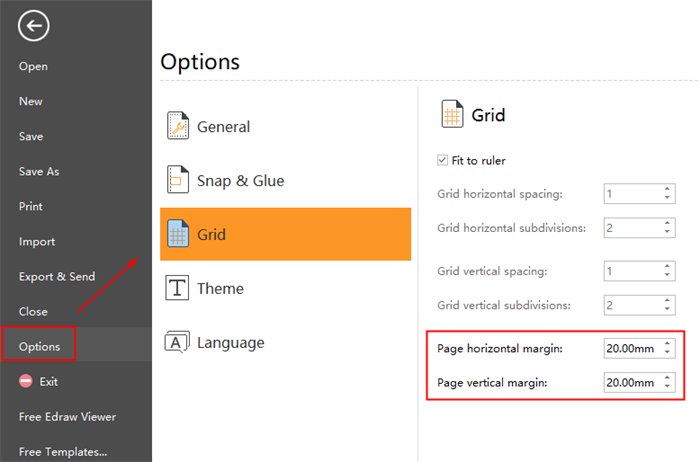Image resolution: width=700 pixels, height=462 pixels.
Task: Decrease Grid horizontal subdivisions value
Action: 667,232
